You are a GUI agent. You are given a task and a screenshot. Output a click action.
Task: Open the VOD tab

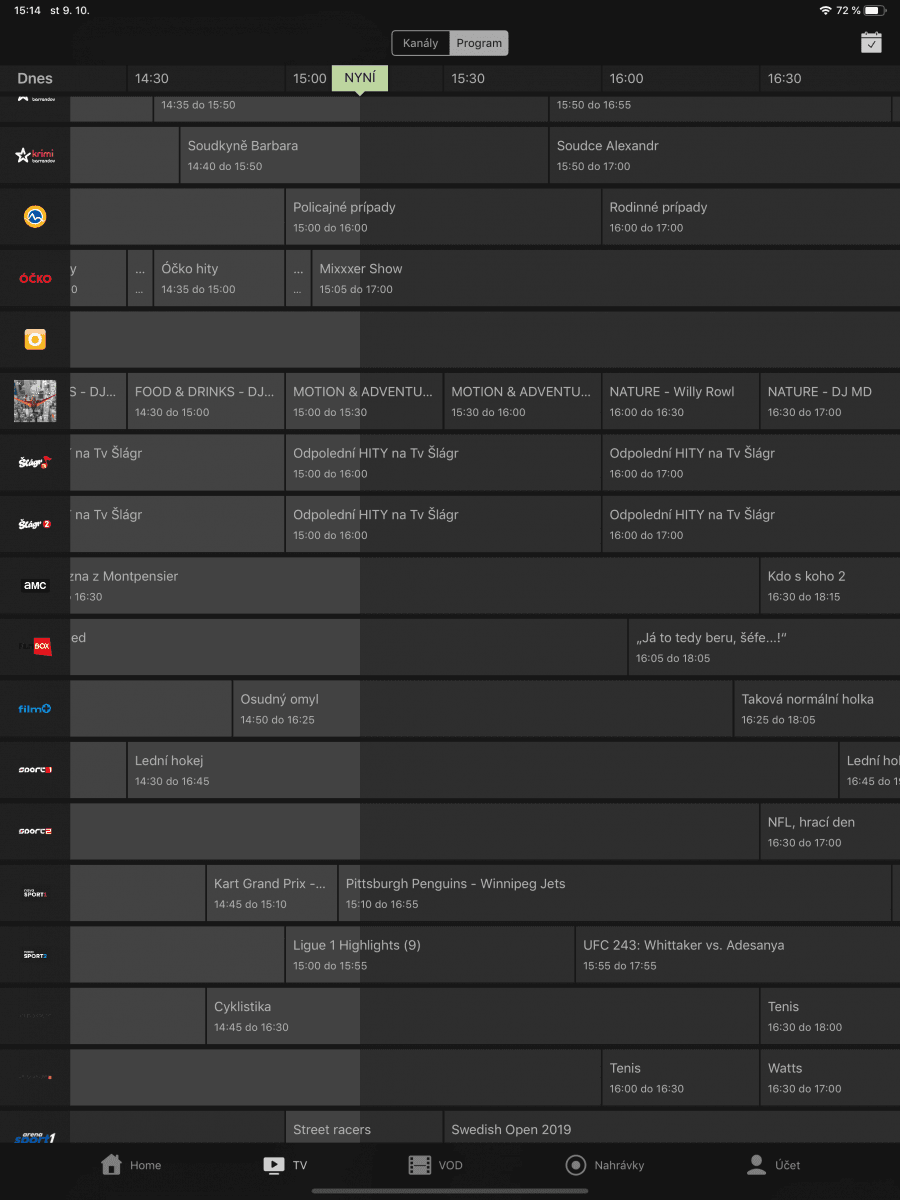(436, 1165)
